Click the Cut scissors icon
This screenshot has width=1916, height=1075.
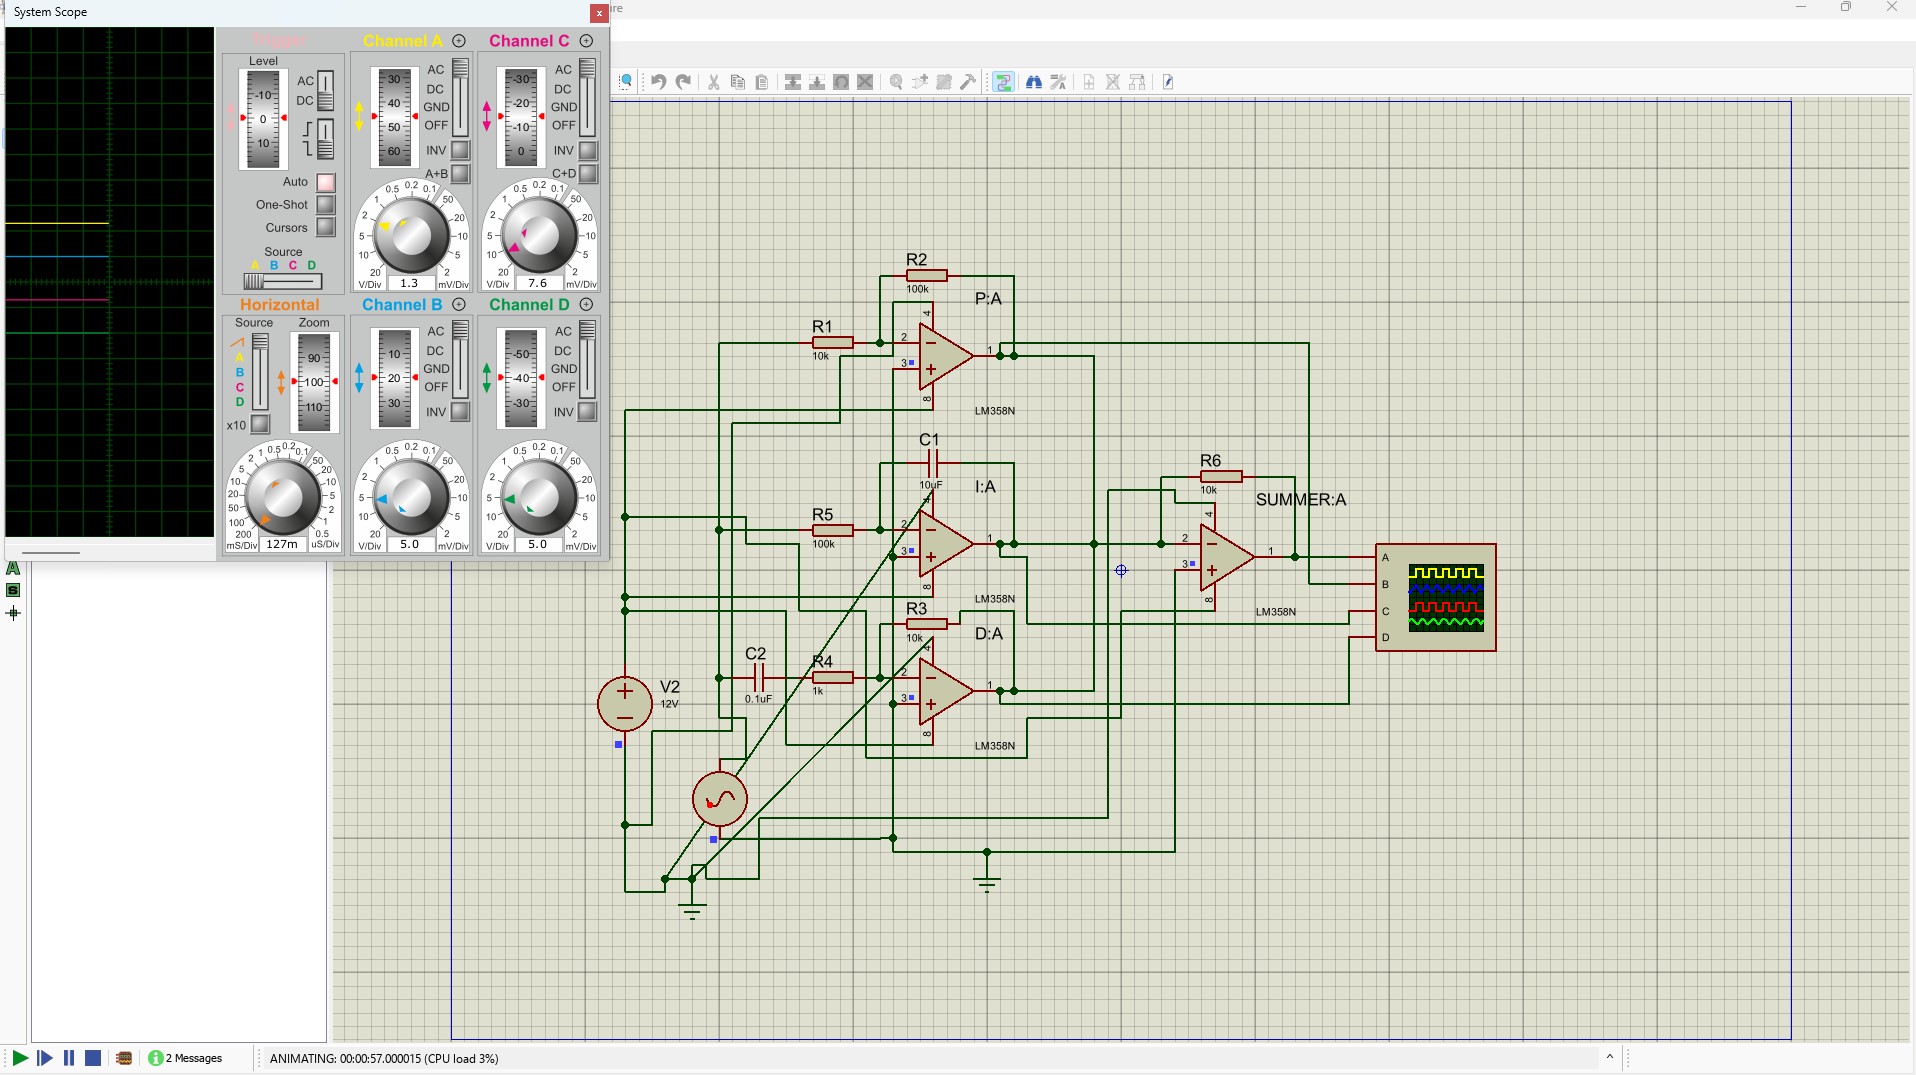tap(714, 82)
